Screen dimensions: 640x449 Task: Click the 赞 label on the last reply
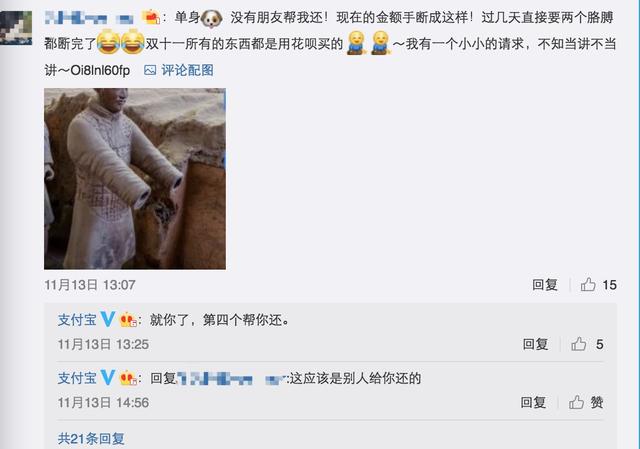point(597,402)
